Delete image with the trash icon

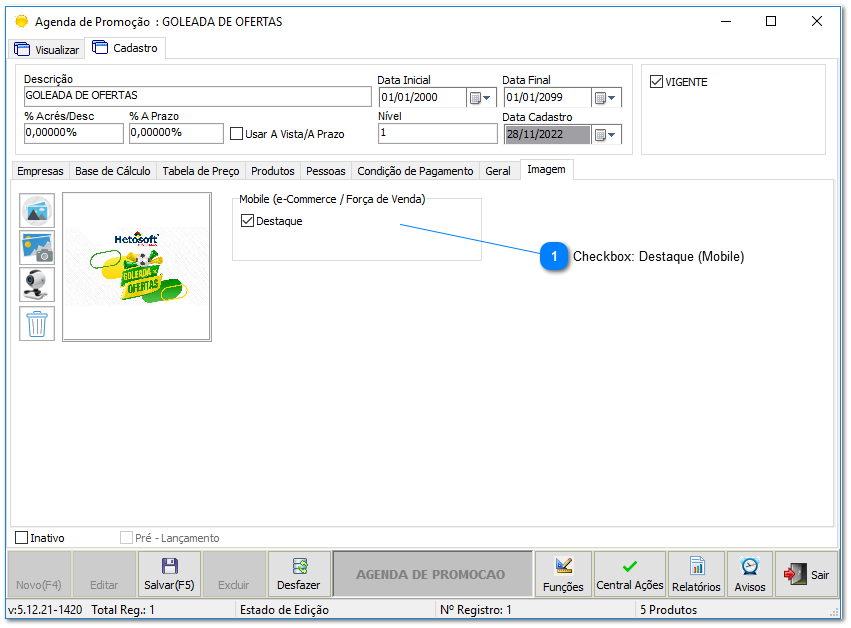[x=37, y=323]
